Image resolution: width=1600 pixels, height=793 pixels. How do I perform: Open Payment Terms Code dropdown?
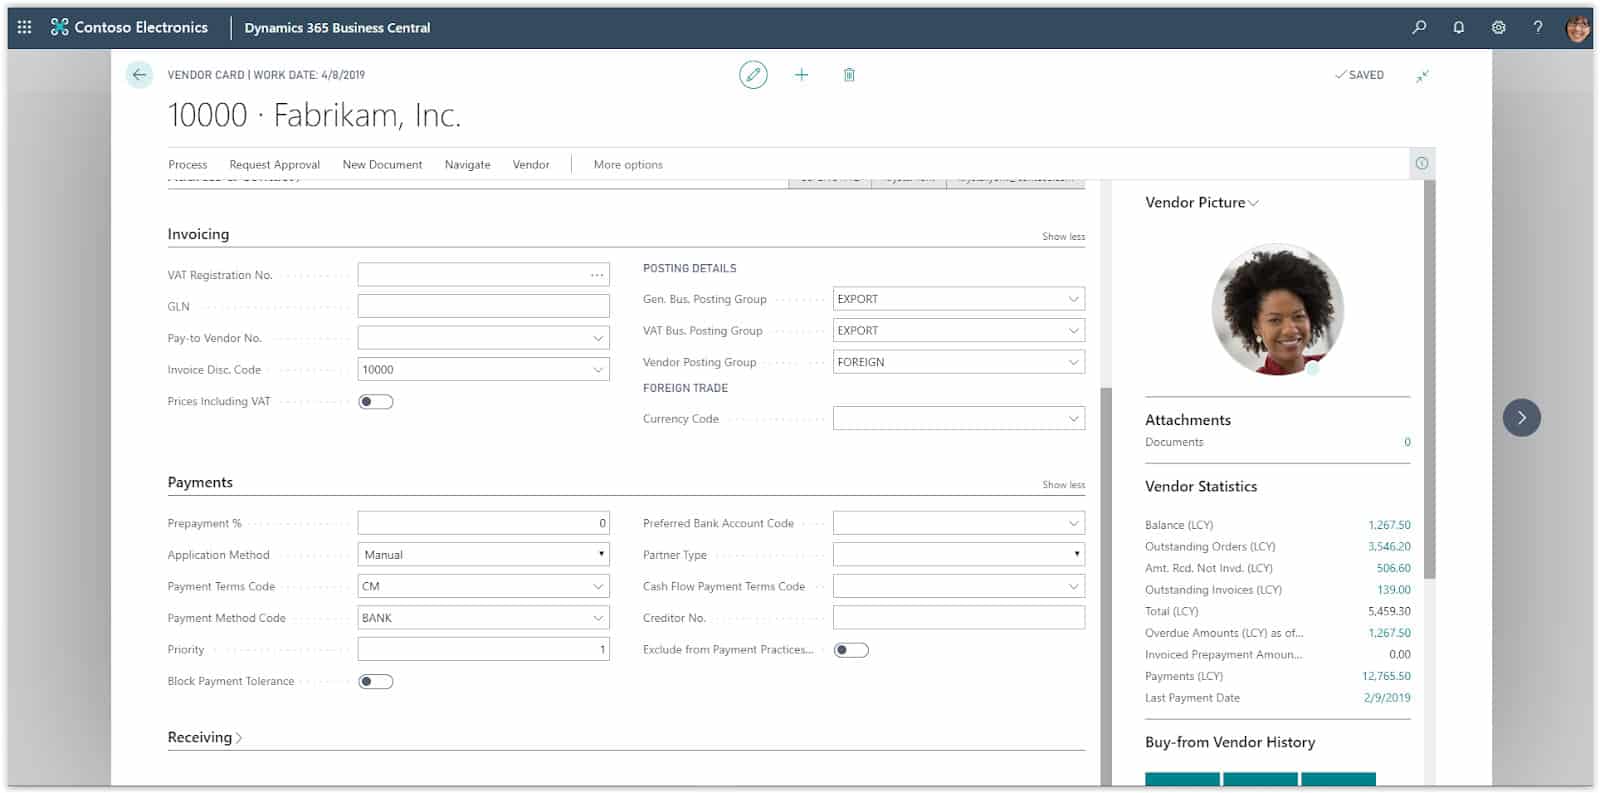click(x=598, y=586)
